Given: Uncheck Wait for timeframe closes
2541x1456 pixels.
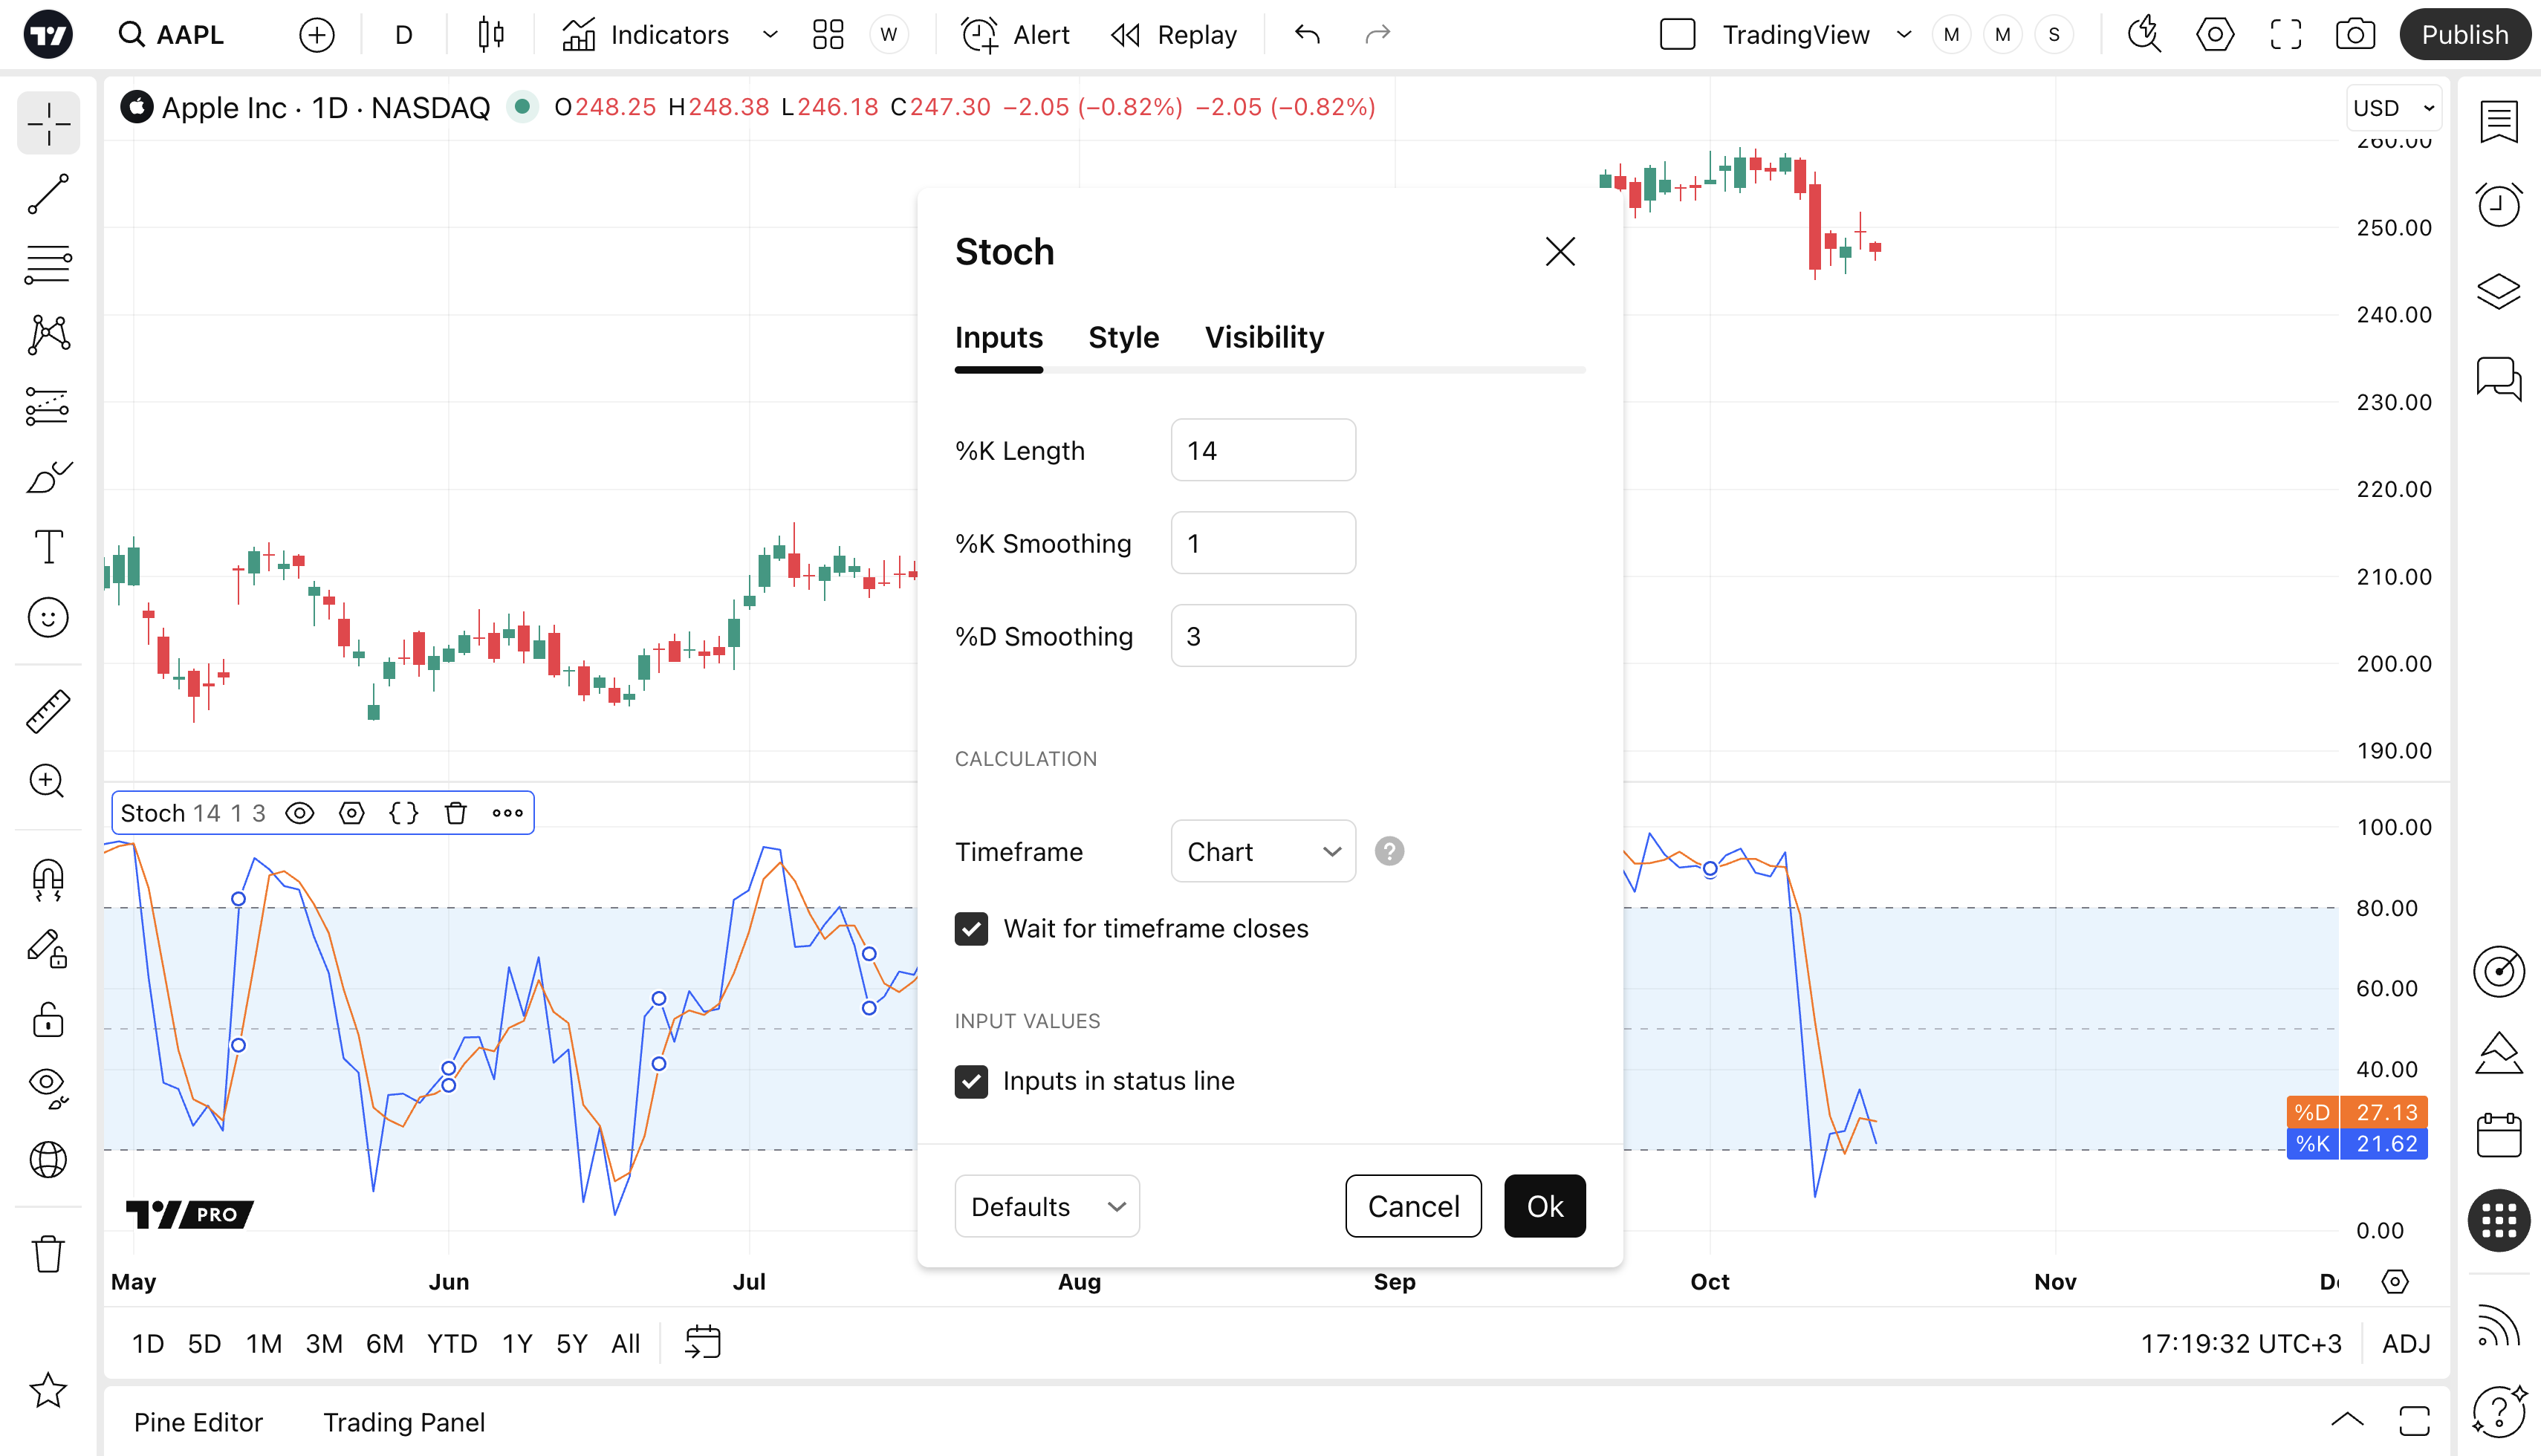Looking at the screenshot, I should 971,929.
